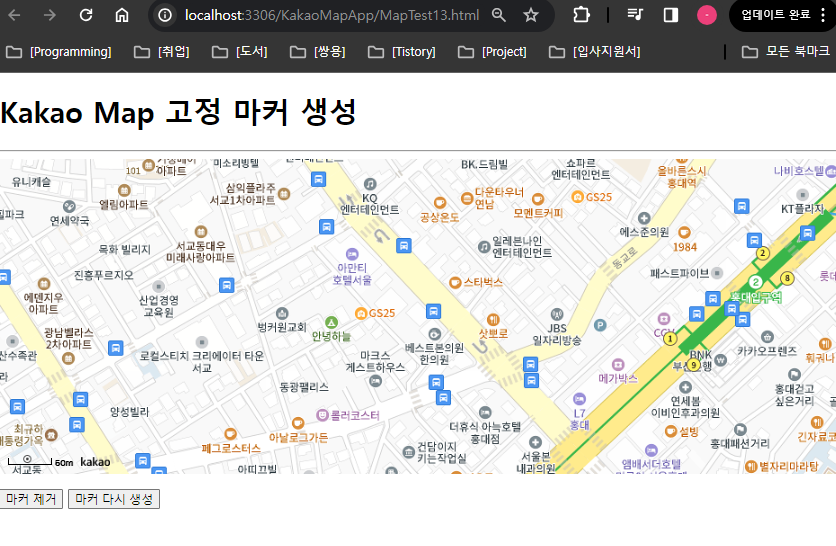
Task: Click the address bar URL
Action: (332, 15)
